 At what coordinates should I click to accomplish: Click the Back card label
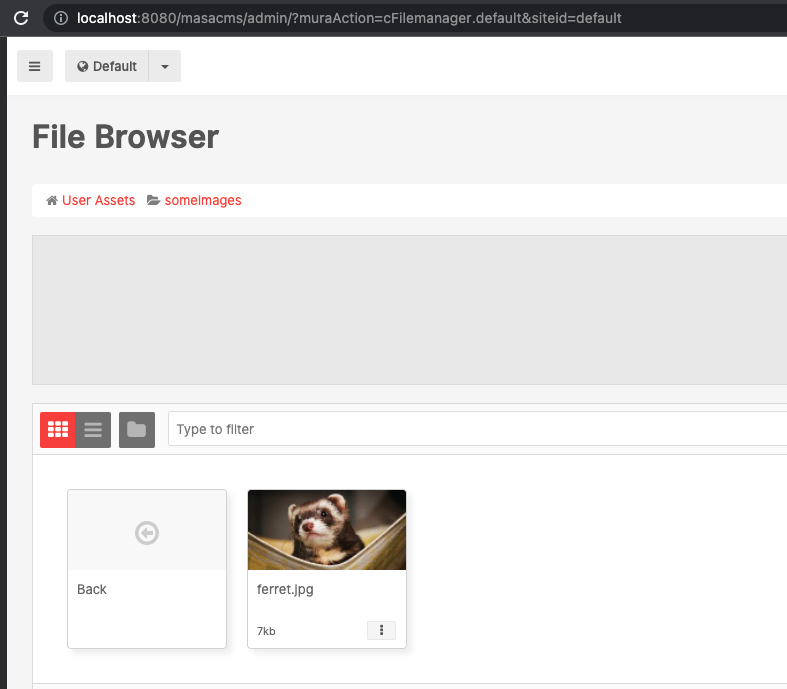click(91, 589)
